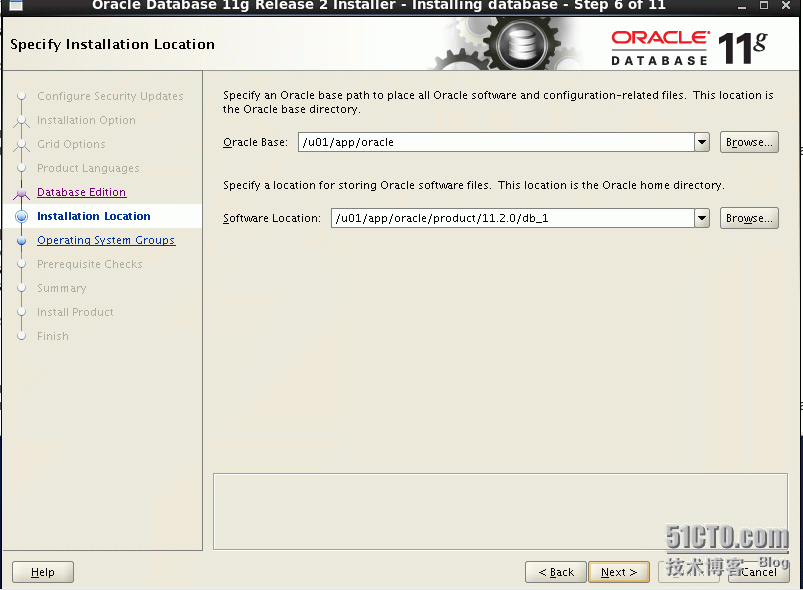Image resolution: width=803 pixels, height=590 pixels.
Task: Go back with the Back button
Action: coord(556,572)
